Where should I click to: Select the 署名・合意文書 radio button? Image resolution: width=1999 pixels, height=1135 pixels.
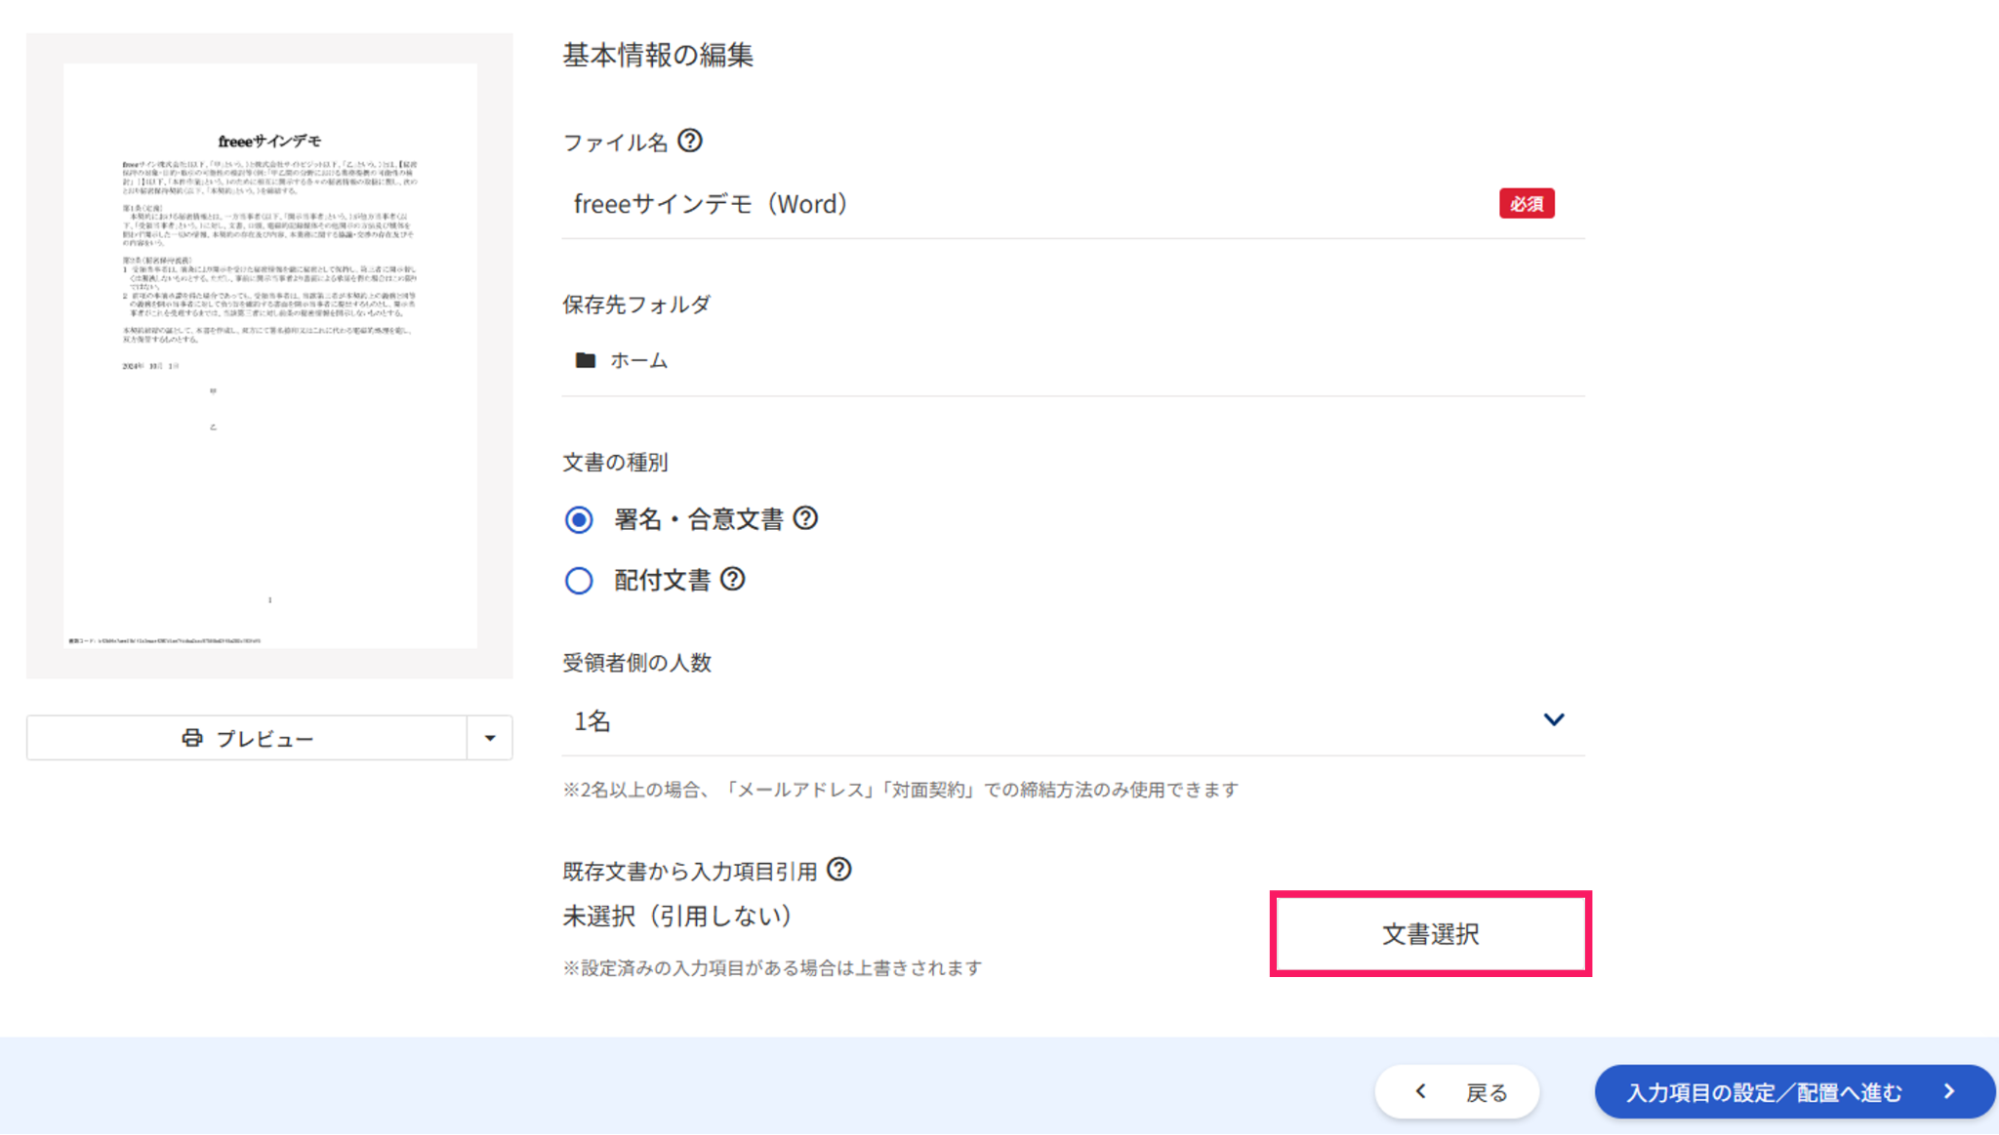579,520
